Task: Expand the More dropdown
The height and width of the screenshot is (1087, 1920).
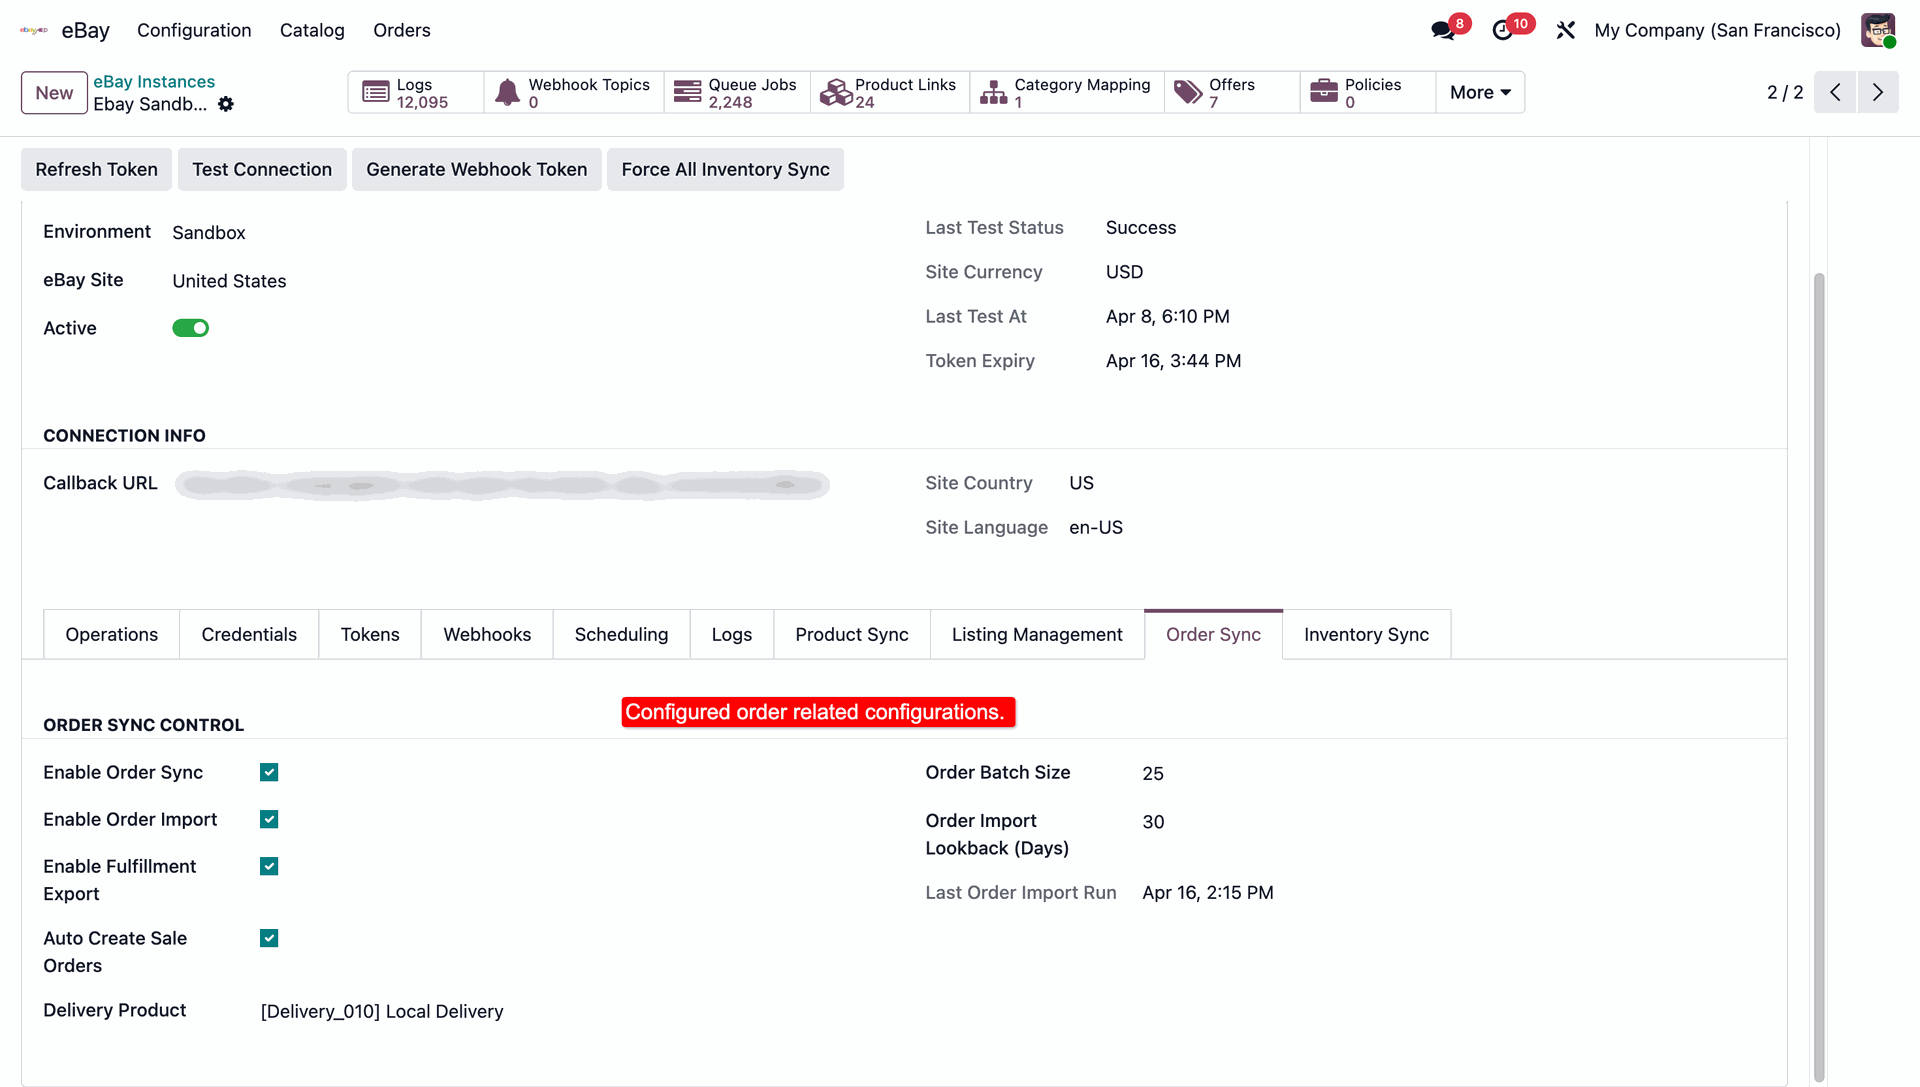Action: point(1480,92)
